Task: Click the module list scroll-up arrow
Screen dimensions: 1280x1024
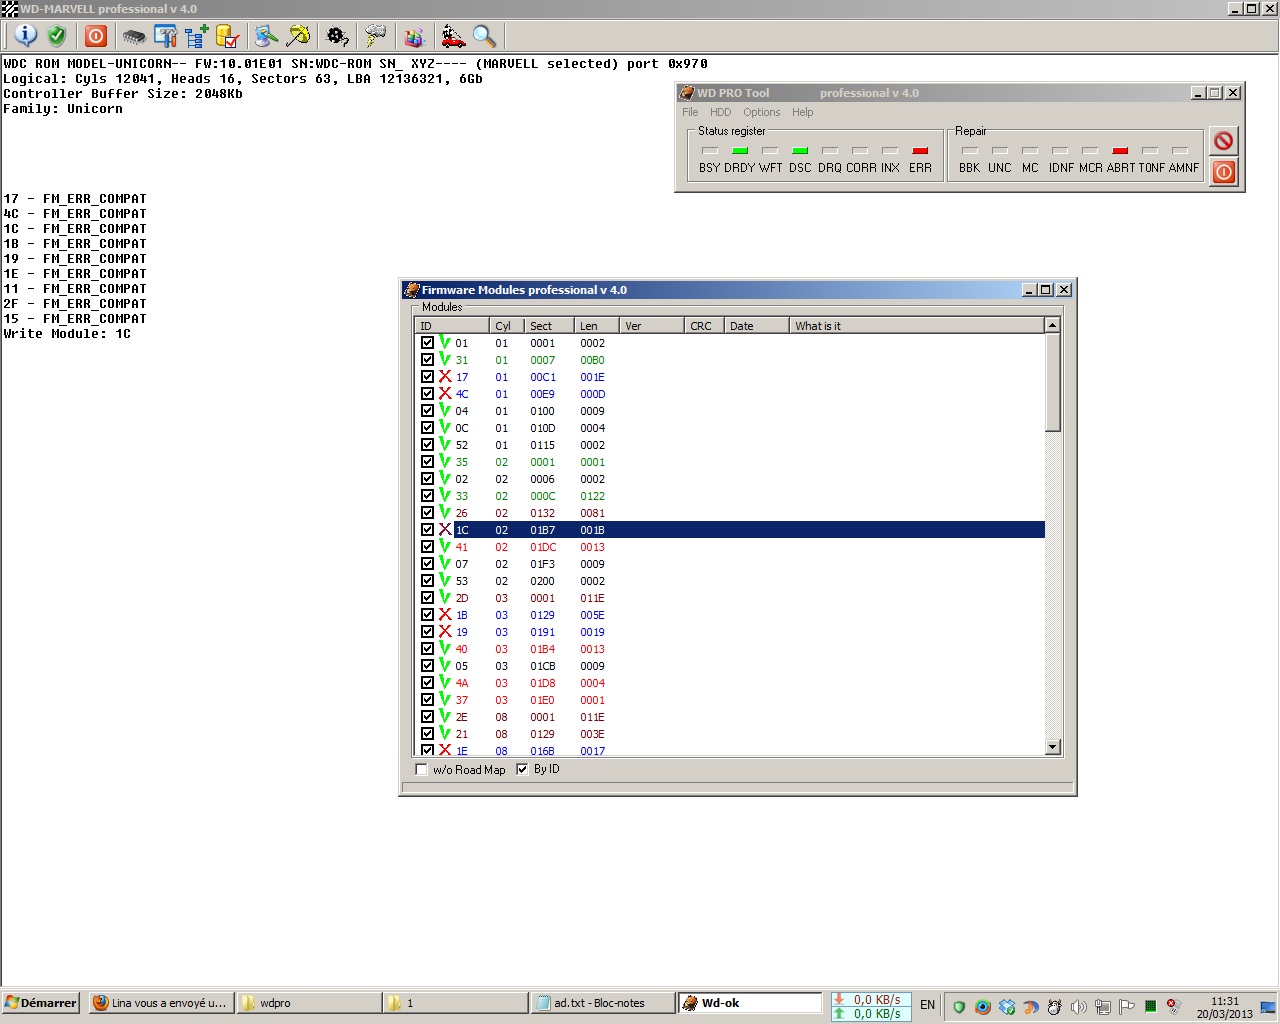Action: coord(1052,325)
